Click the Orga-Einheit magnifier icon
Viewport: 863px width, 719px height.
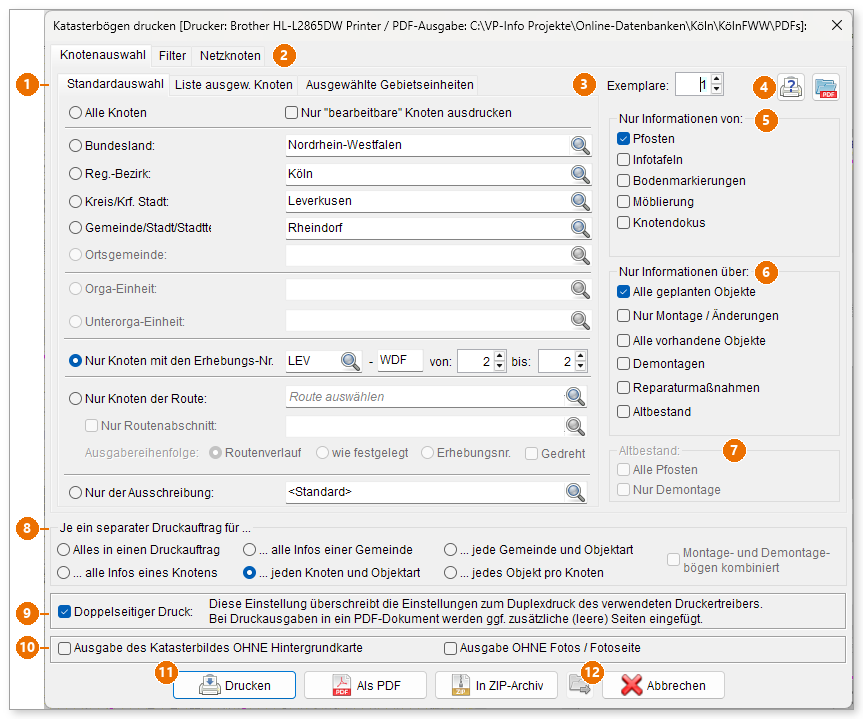580,289
